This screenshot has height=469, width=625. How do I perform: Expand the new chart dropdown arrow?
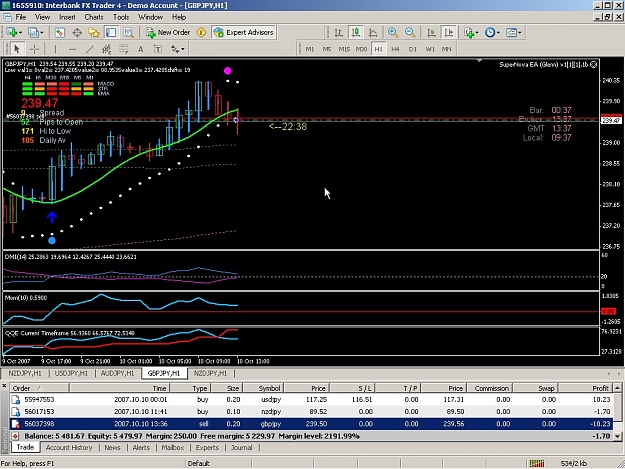[x=20, y=33]
